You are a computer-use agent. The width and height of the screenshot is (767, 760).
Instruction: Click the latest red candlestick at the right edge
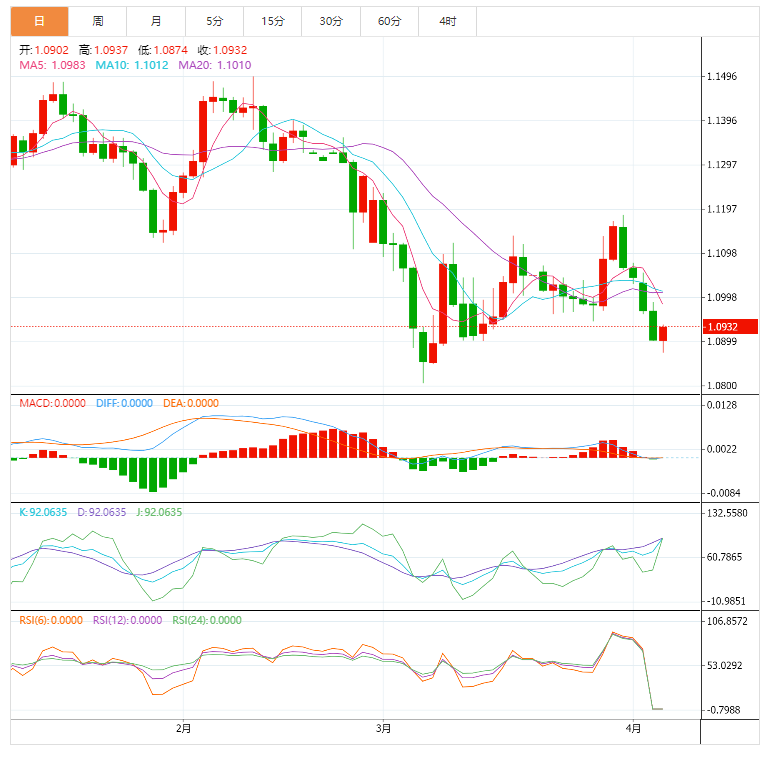(x=663, y=334)
